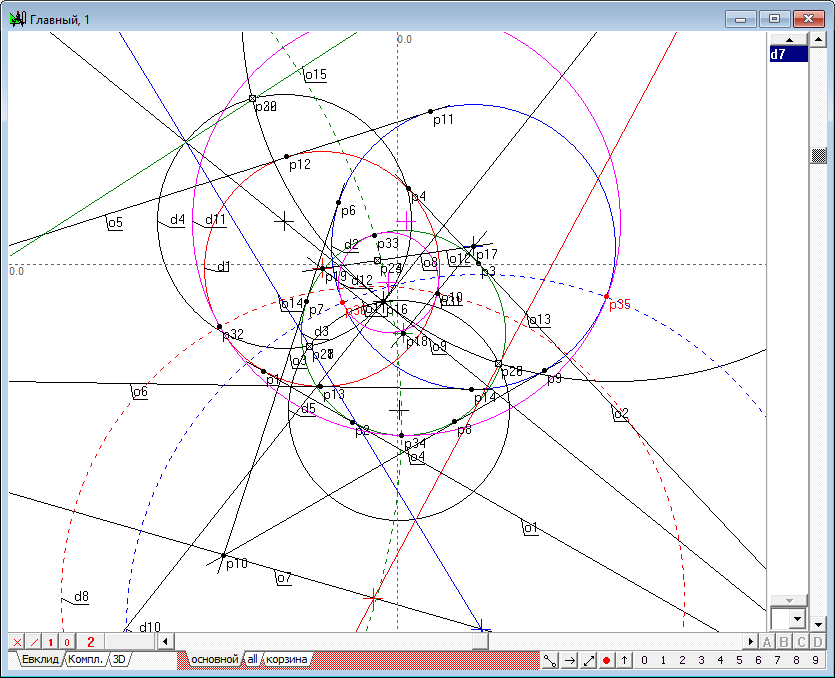Screen dimensions: 835x678
Task: Click the label o1
Action: click(530, 528)
